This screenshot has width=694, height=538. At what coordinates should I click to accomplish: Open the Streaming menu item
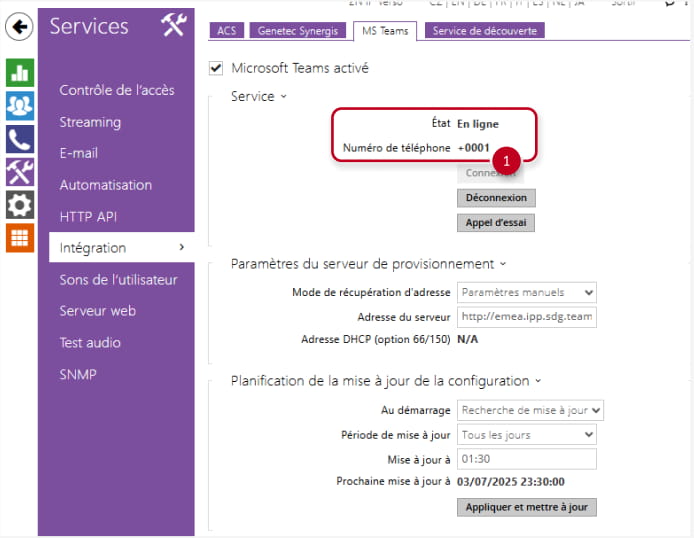(x=90, y=122)
